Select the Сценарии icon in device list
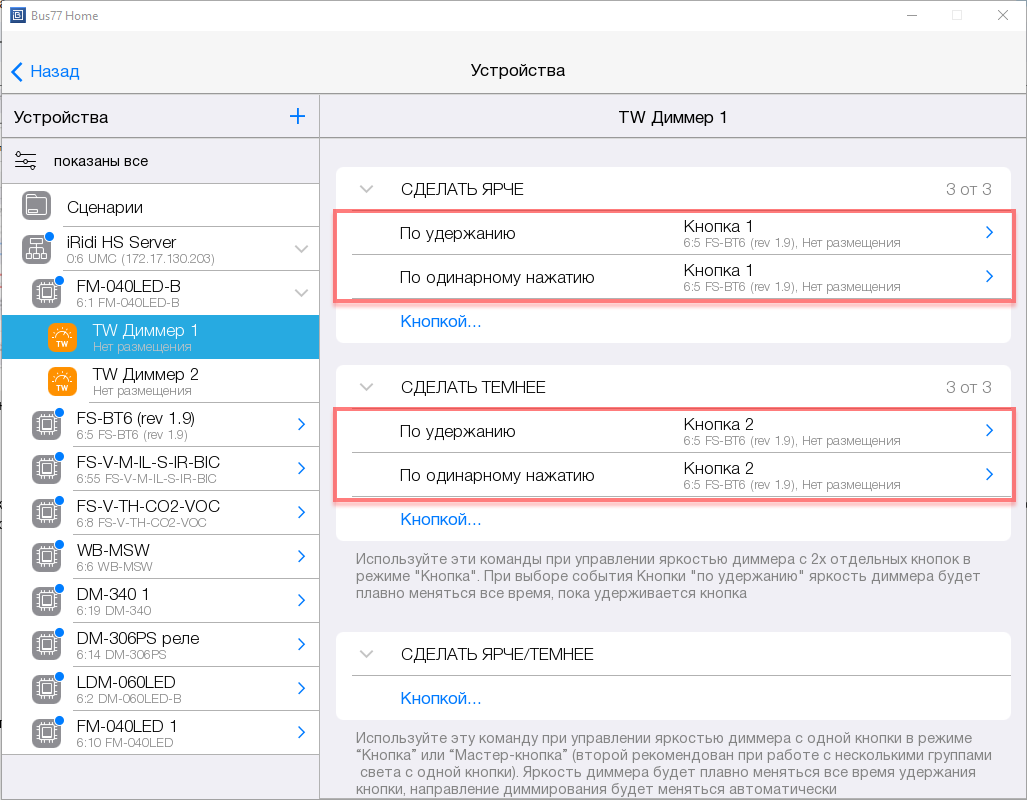This screenshot has width=1027, height=800. (x=37, y=207)
